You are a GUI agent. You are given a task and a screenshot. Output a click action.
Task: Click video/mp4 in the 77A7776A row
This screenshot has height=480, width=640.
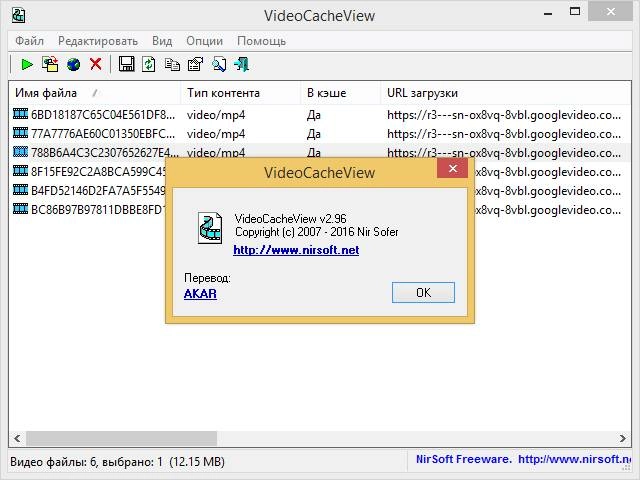tap(216, 134)
